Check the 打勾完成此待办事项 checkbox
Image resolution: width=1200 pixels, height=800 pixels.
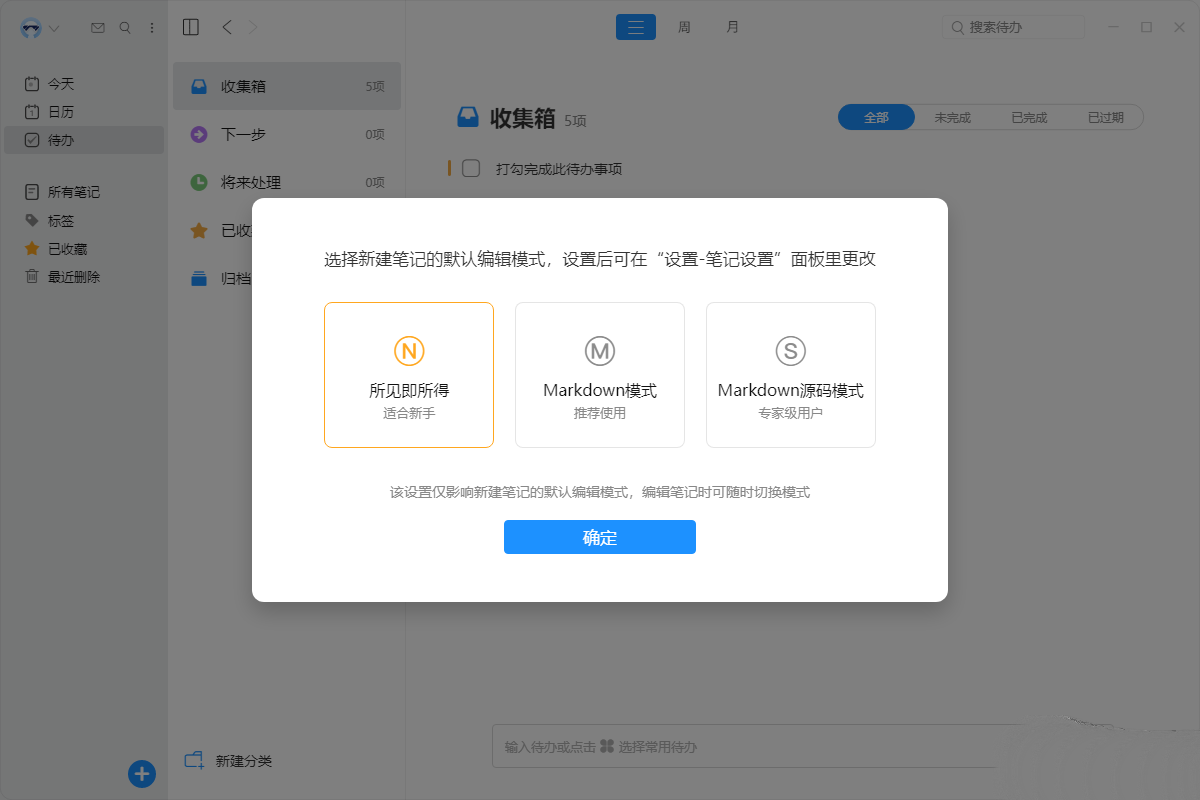pos(471,168)
